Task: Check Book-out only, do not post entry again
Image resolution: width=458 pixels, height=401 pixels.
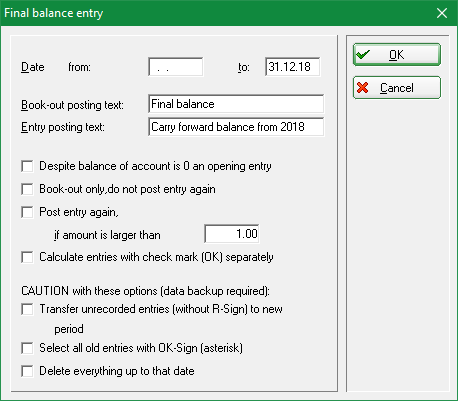Action: pos(27,189)
